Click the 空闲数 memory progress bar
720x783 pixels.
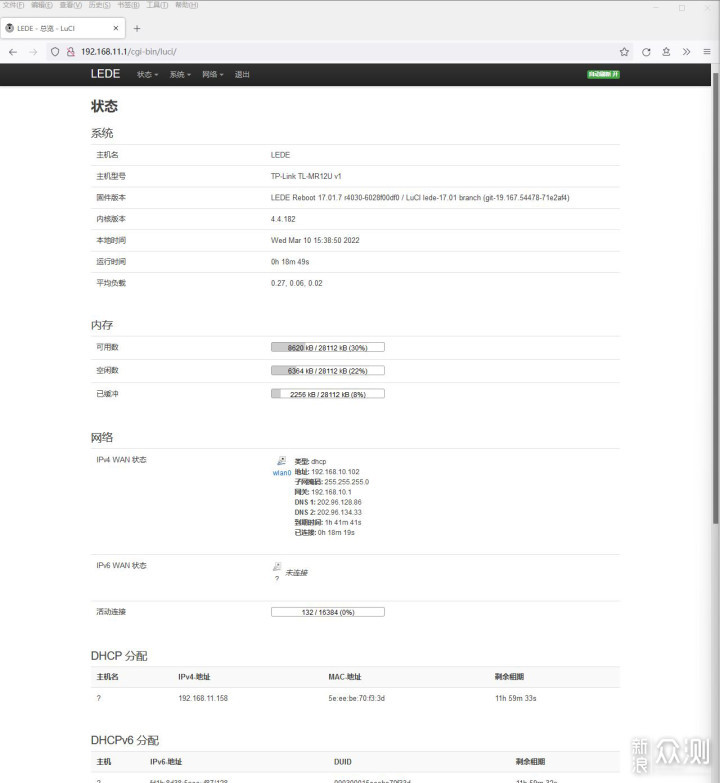click(328, 371)
